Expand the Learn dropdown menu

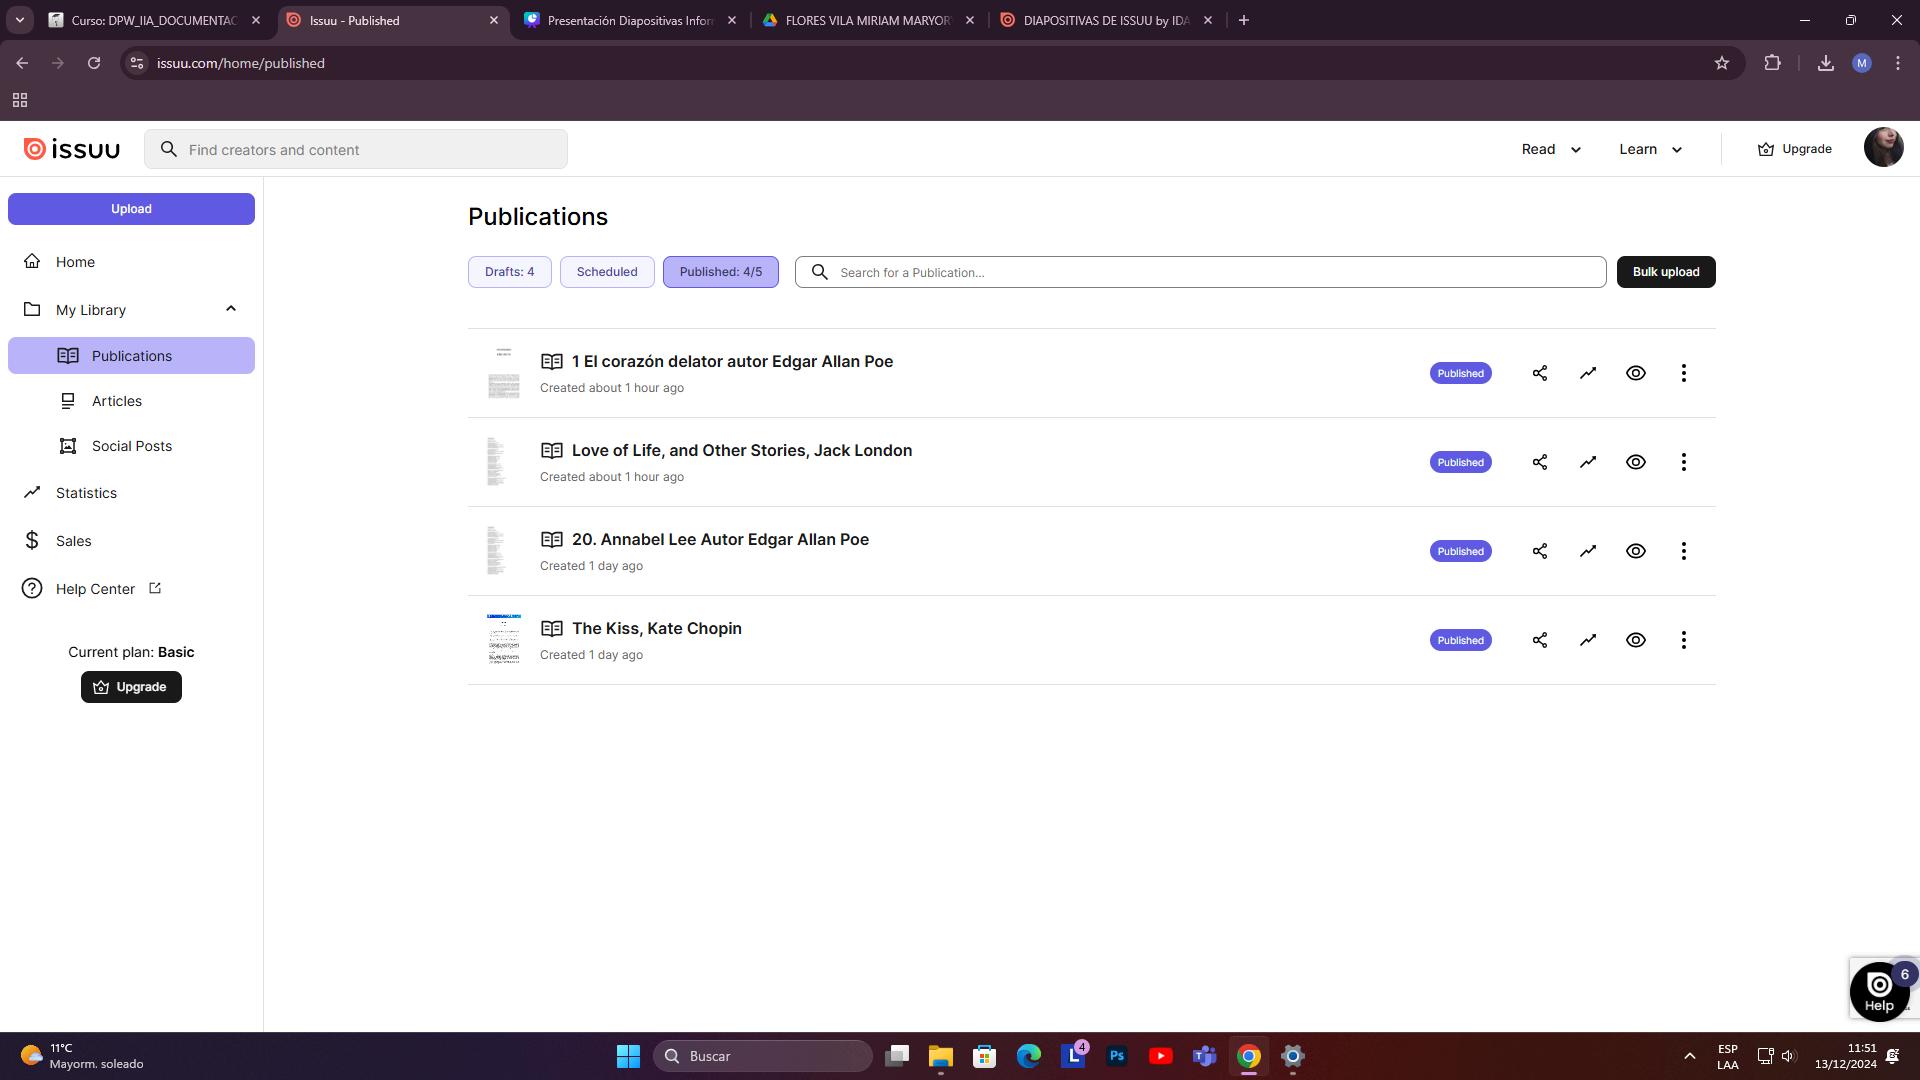click(x=1650, y=149)
